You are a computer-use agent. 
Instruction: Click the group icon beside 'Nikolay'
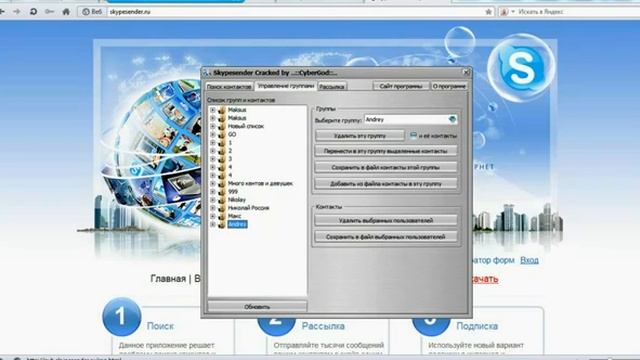tap(222, 200)
